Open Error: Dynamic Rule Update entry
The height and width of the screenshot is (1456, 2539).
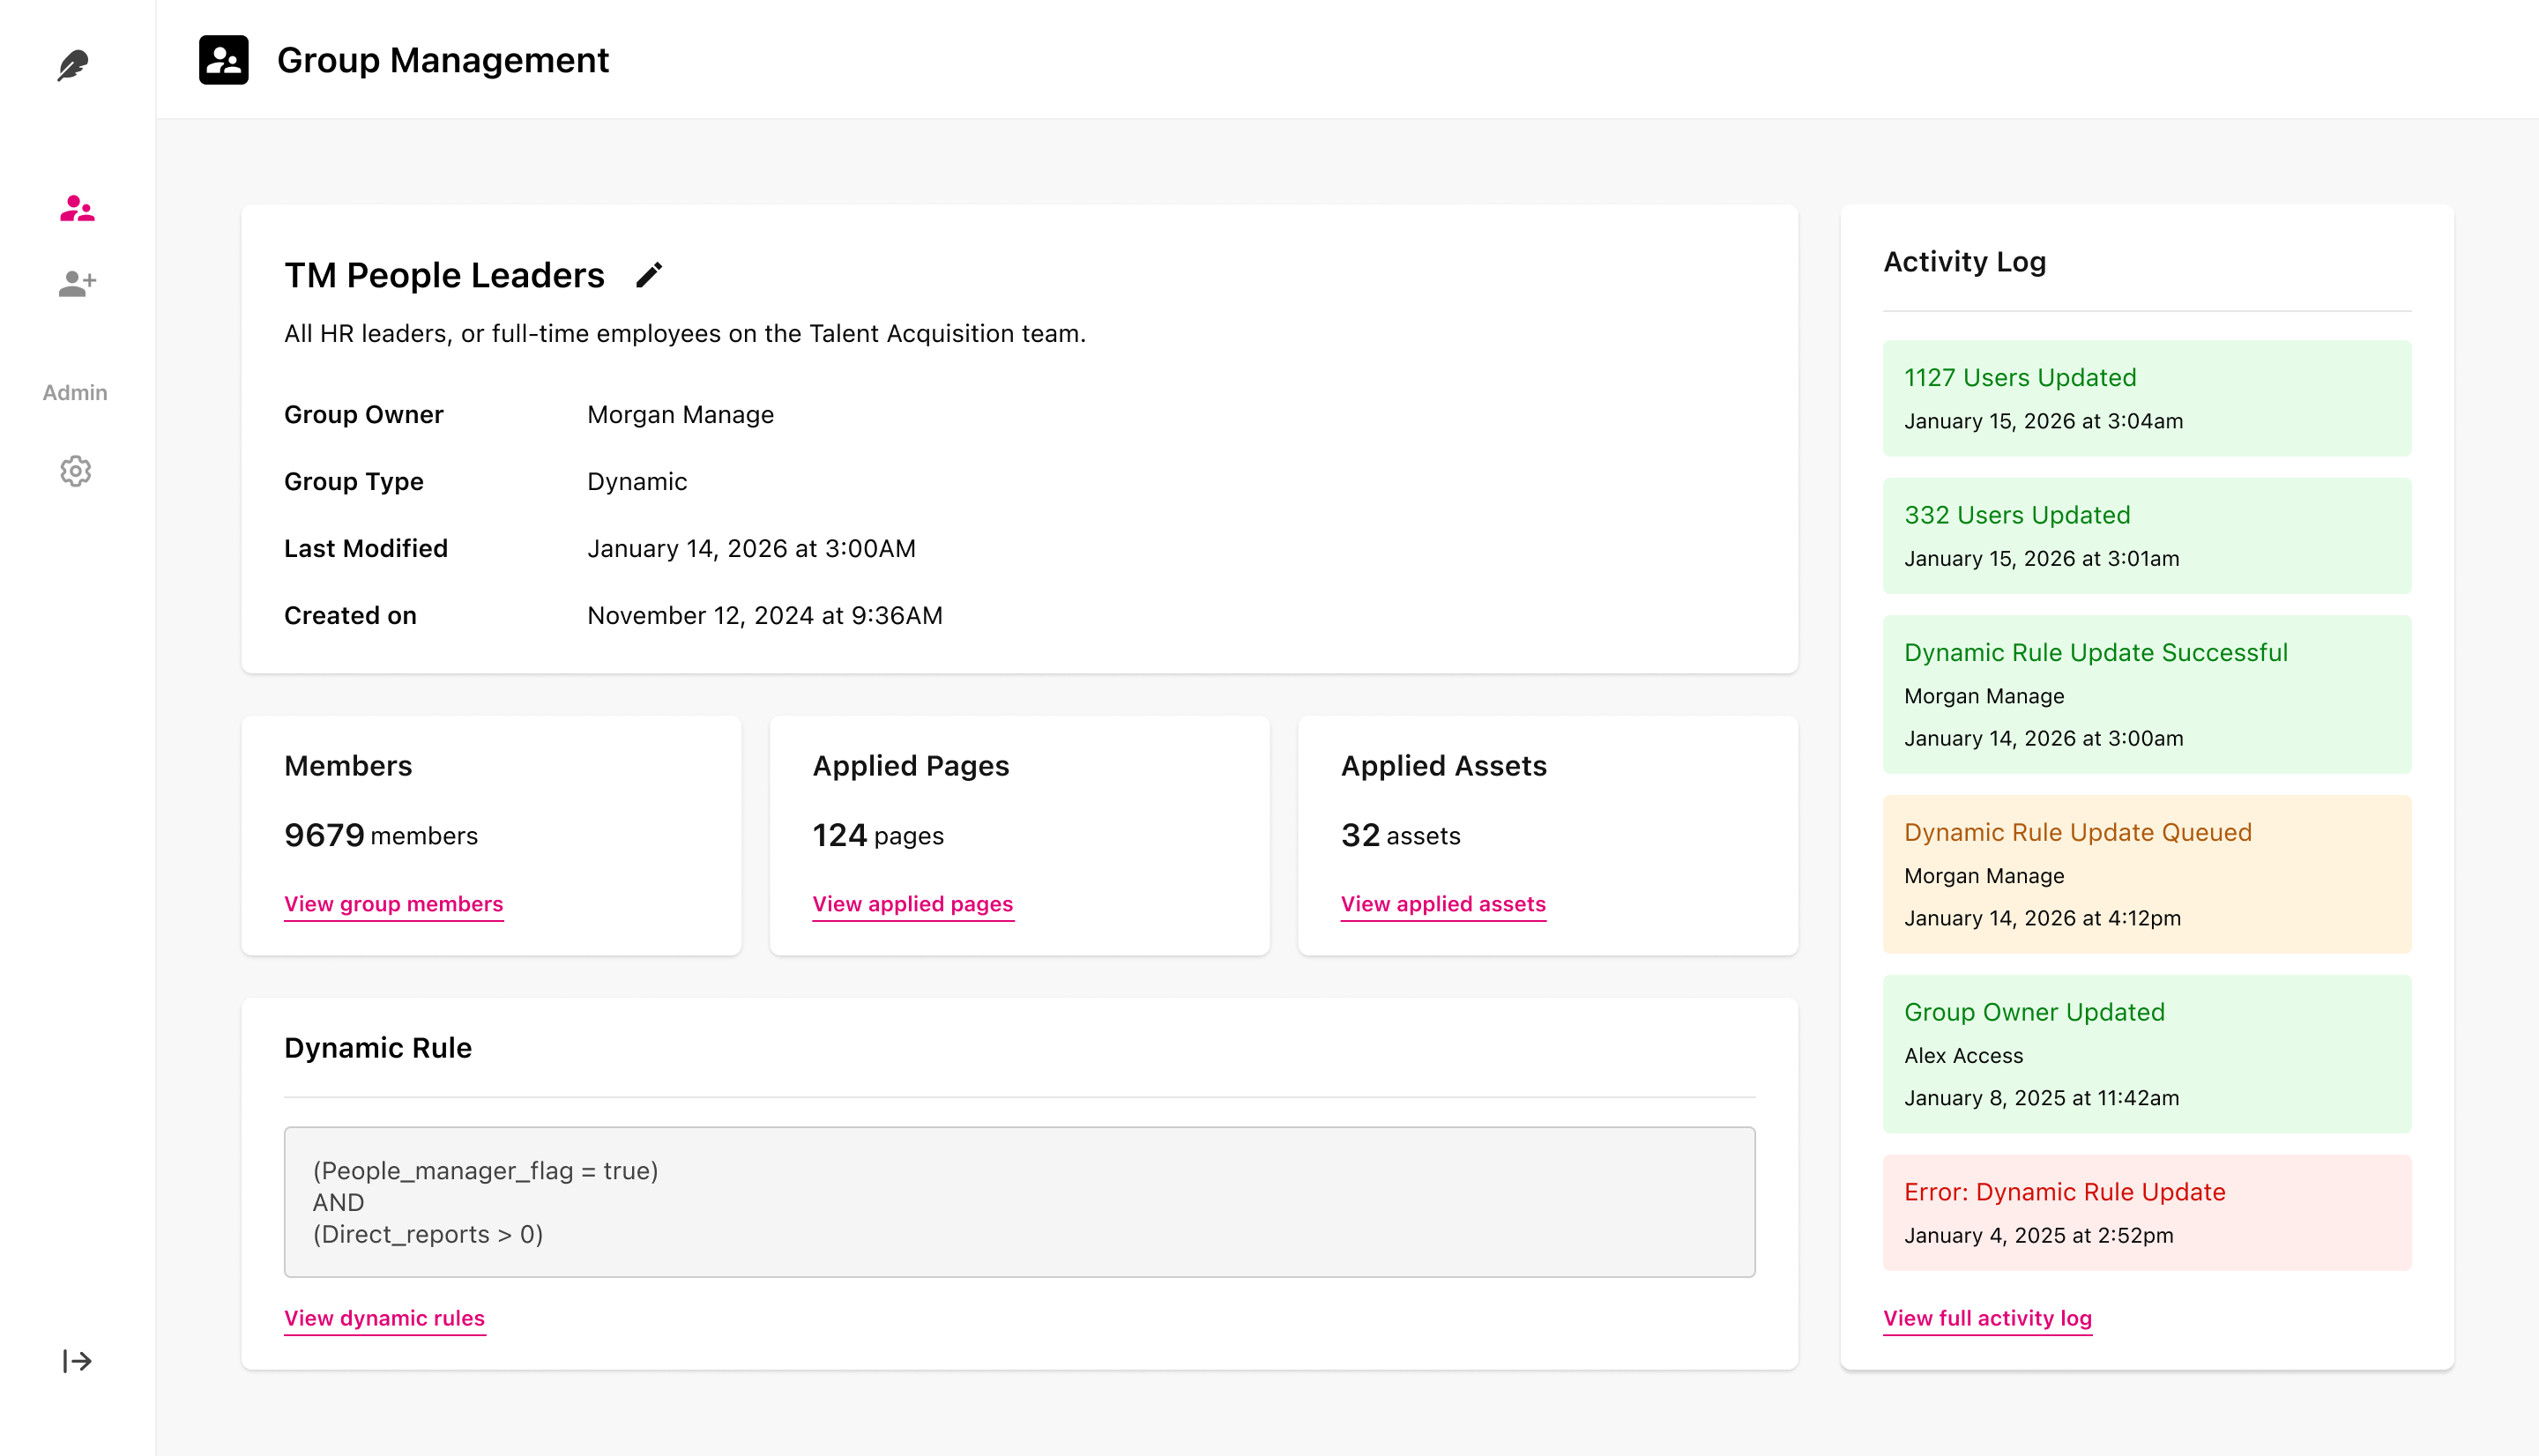coord(2147,1213)
